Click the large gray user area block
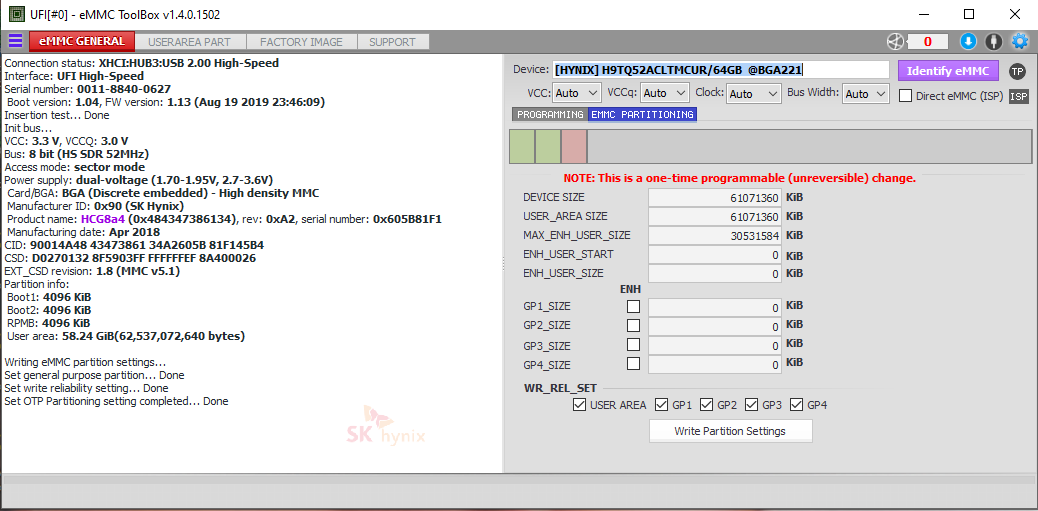This screenshot has height=511, width=1038. pyautogui.click(x=809, y=146)
